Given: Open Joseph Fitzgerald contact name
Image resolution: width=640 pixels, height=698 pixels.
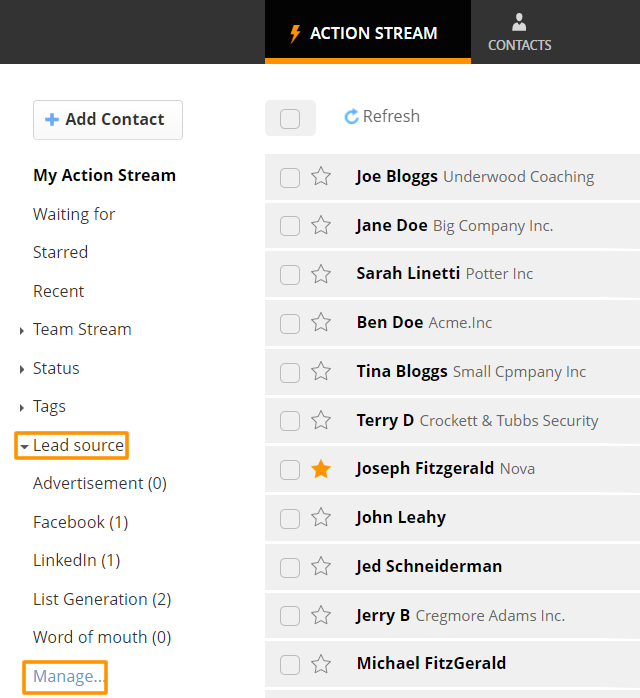Looking at the screenshot, I should click(x=425, y=469).
